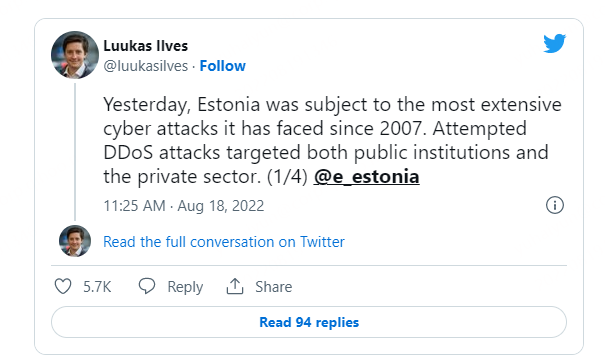Open Luukas Ilves' large profile avatar

(x=75, y=55)
